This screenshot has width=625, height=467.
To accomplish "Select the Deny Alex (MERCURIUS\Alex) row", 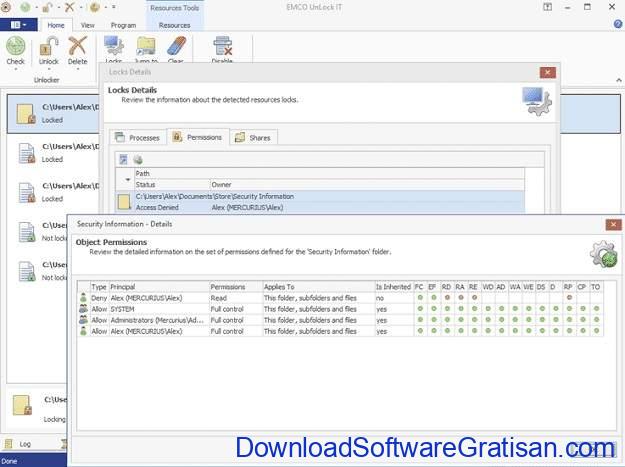I will point(340,298).
